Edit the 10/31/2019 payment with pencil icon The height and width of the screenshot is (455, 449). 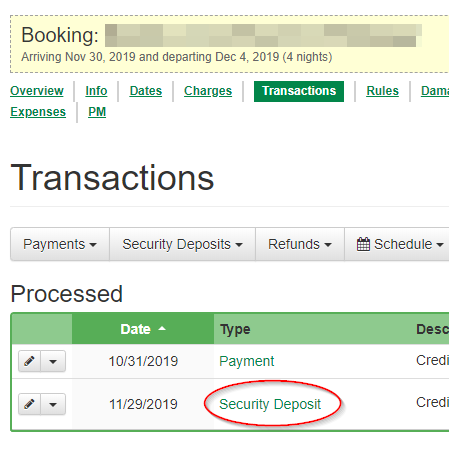tap(29, 361)
